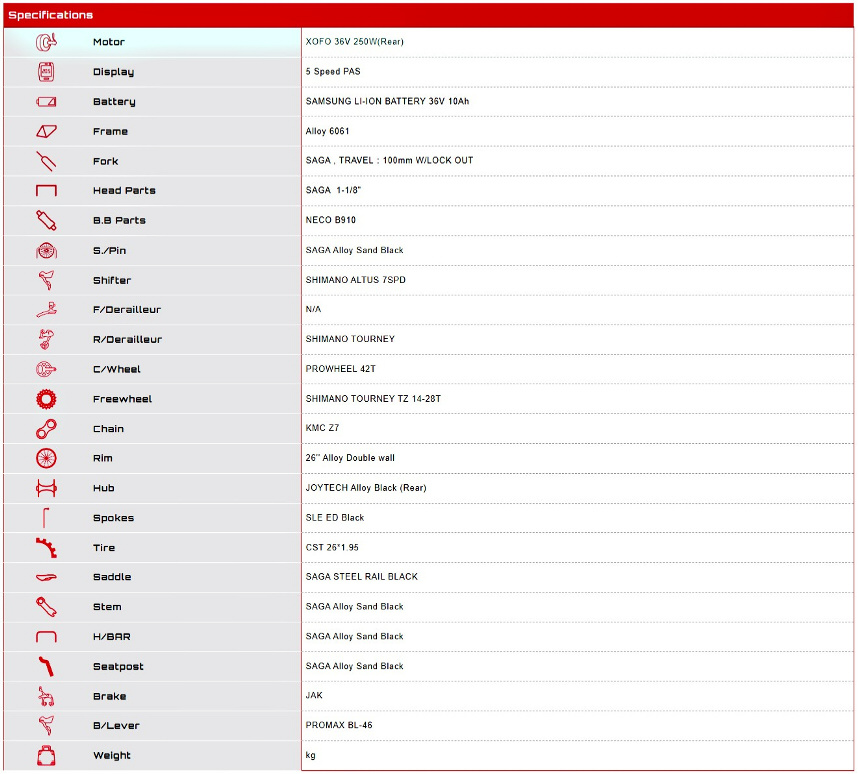This screenshot has width=858, height=774.
Task: Click value 'KMC Z7'
Action: 322,428
